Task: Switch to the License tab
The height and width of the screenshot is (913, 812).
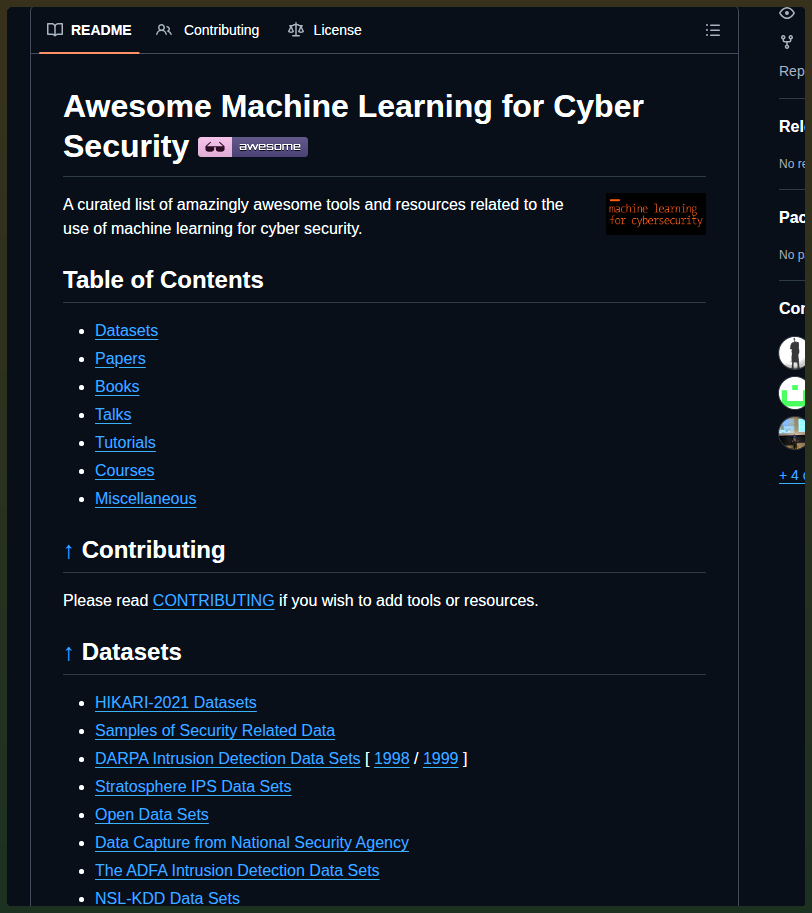Action: (325, 30)
